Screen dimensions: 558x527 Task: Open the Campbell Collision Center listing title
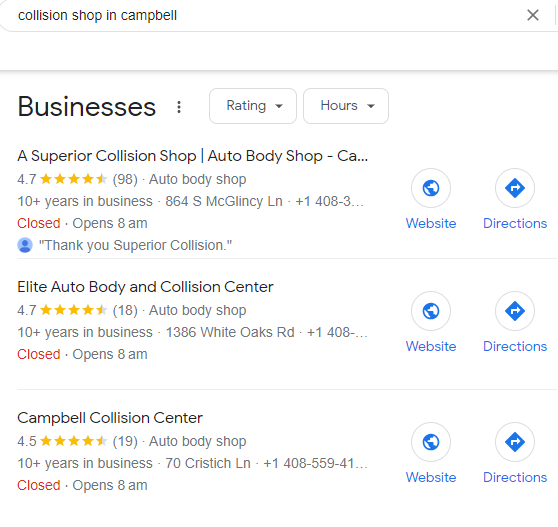(x=110, y=418)
